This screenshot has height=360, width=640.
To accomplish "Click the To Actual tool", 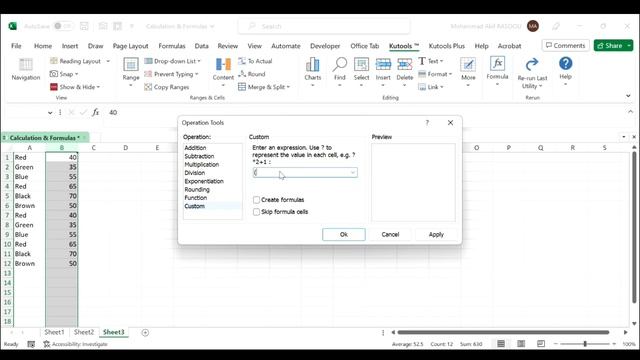I will pos(255,61).
